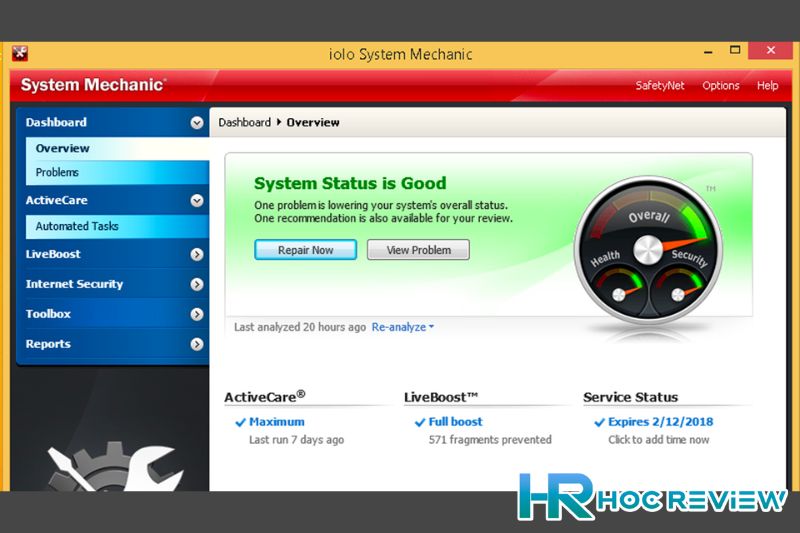This screenshot has width=800, height=533.
Task: Expand the Internet Security section arrow
Action: pyautogui.click(x=197, y=284)
